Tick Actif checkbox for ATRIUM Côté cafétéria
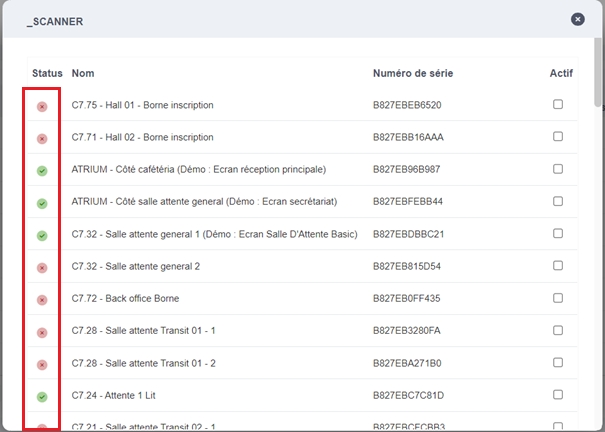The image size is (605, 432). tap(558, 170)
